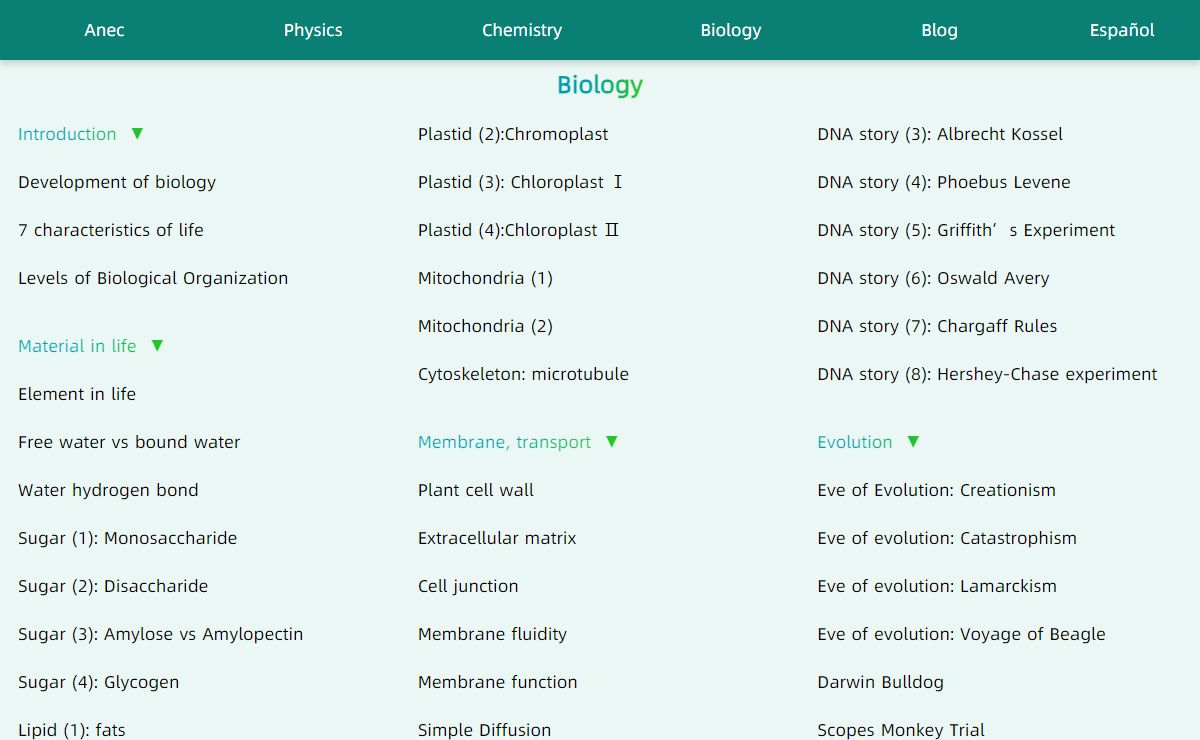Collapse the Introduction section arrow
Viewport: 1200px width, 740px height.
coord(137,133)
